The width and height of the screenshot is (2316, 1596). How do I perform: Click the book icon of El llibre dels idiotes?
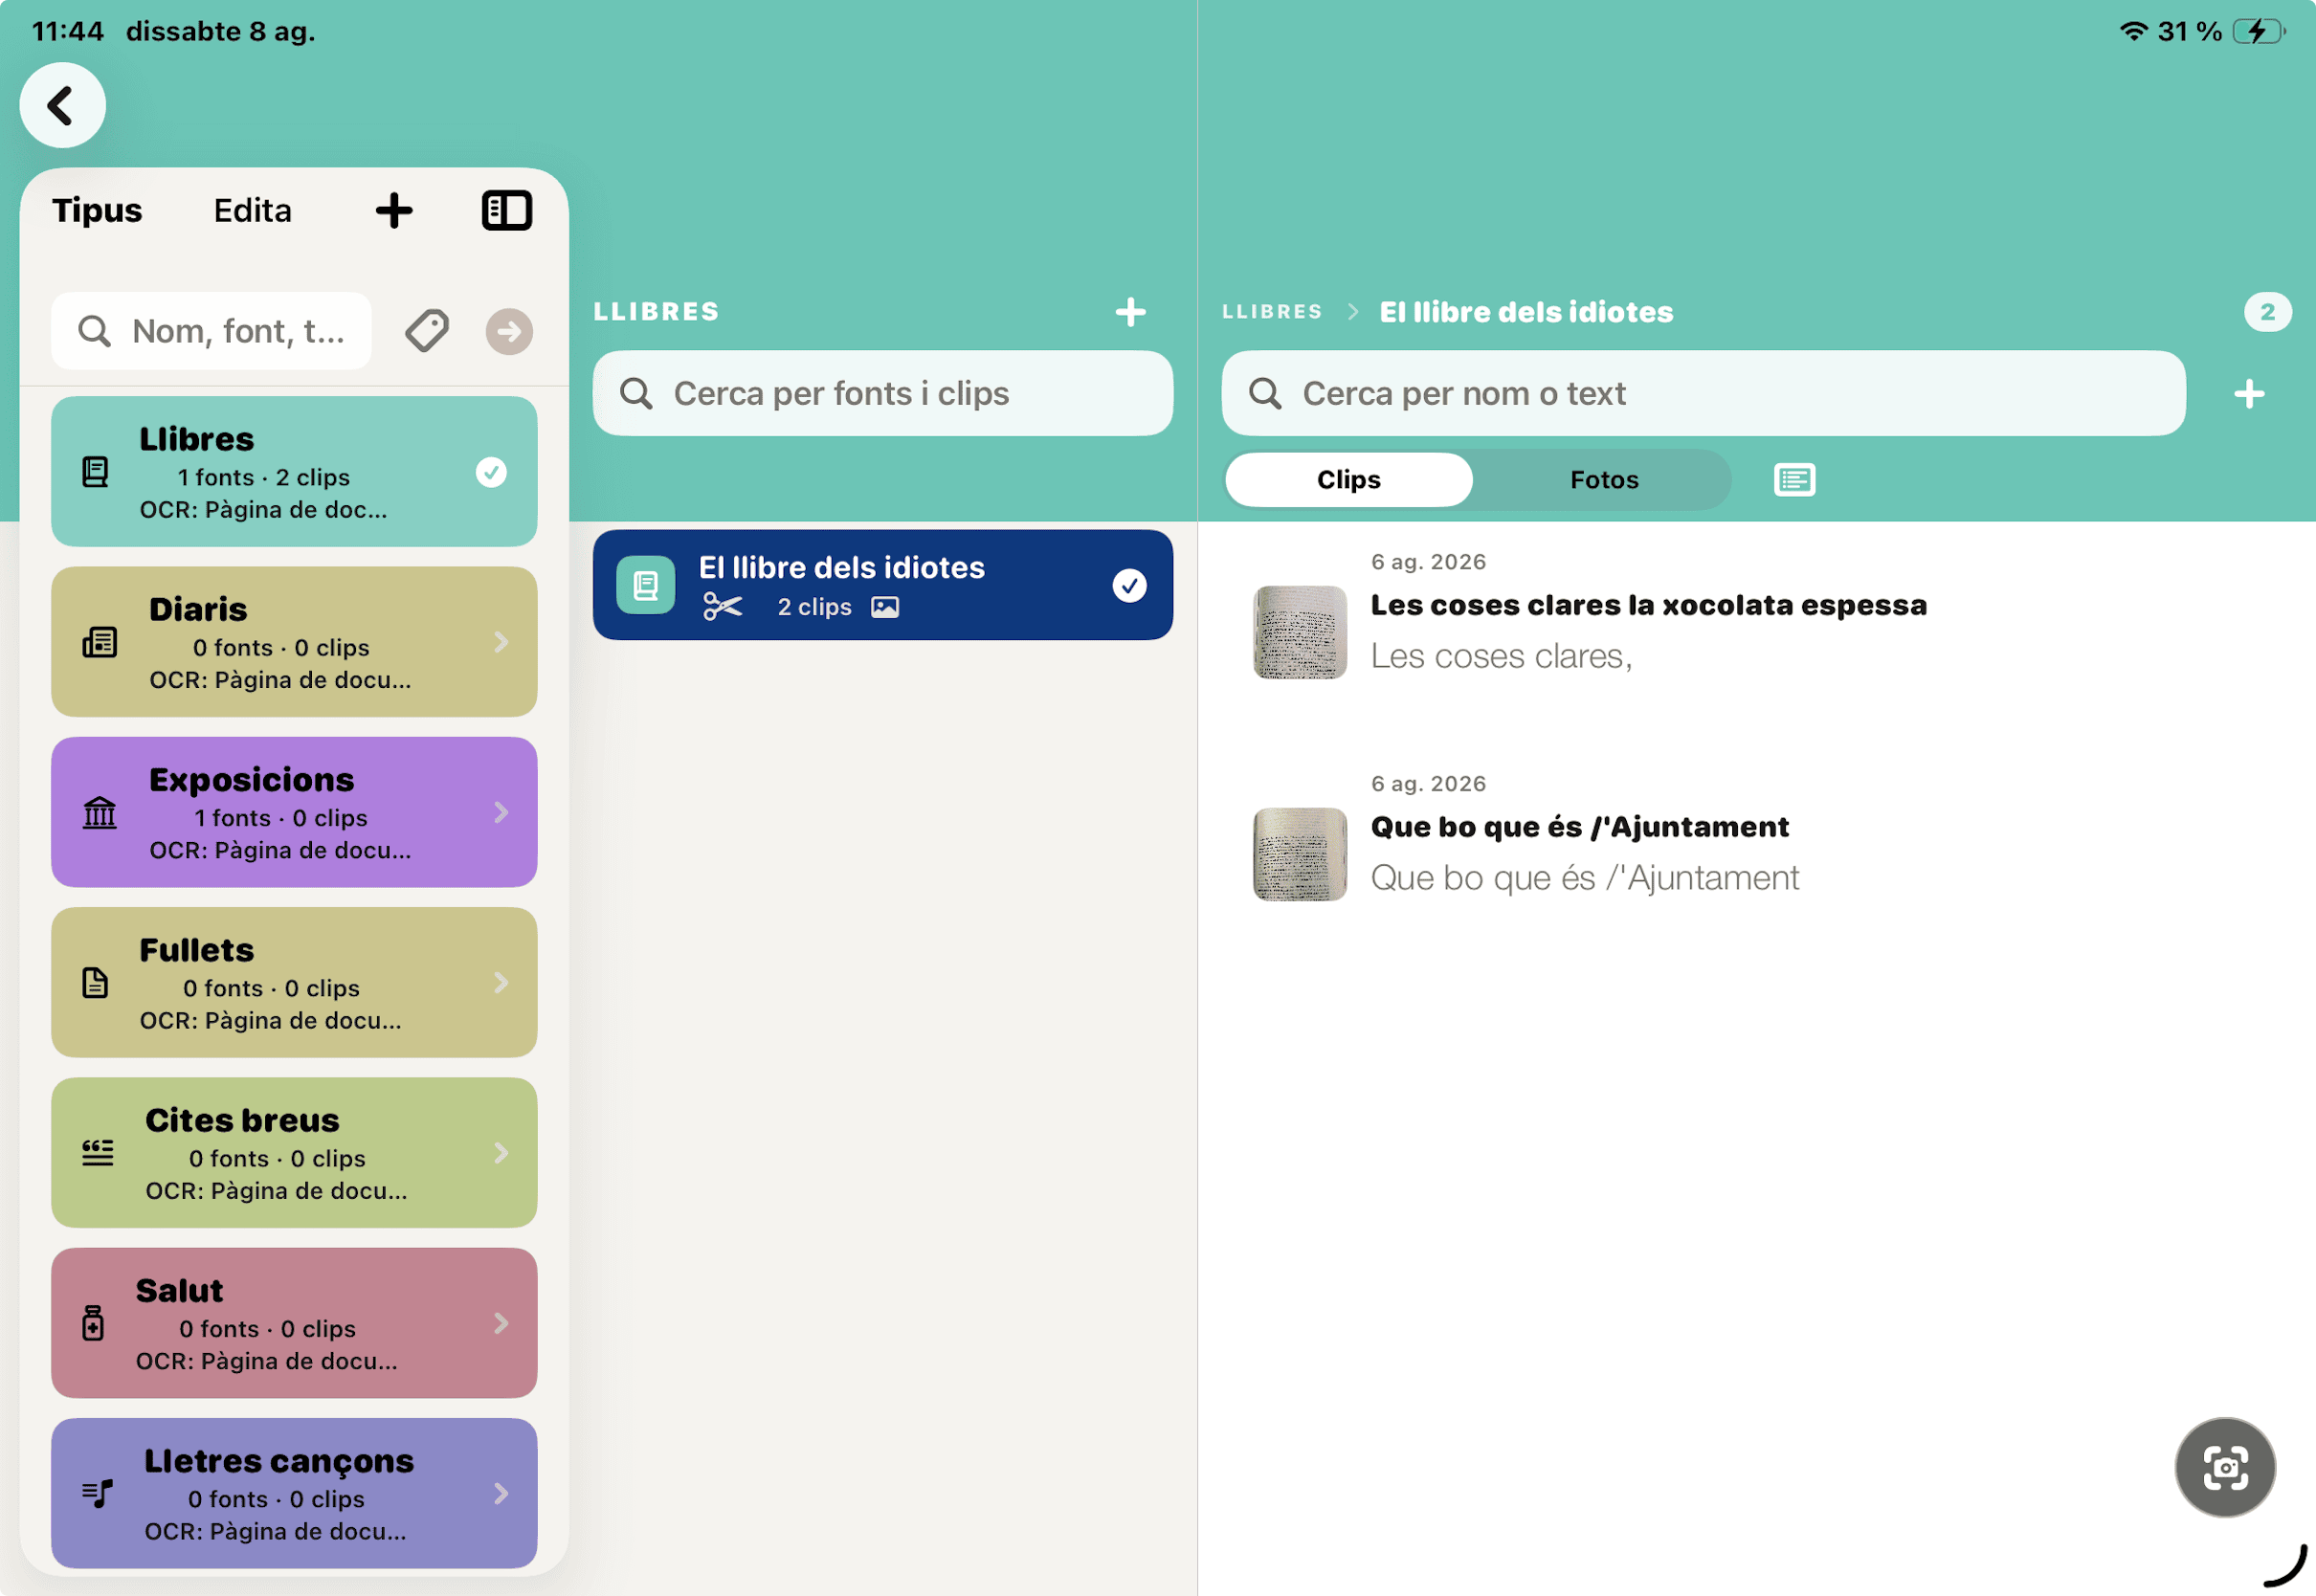pyautogui.click(x=645, y=585)
